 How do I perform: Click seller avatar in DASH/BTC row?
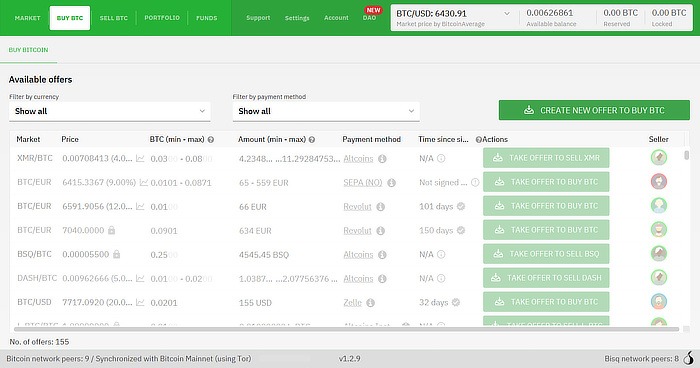tap(659, 277)
